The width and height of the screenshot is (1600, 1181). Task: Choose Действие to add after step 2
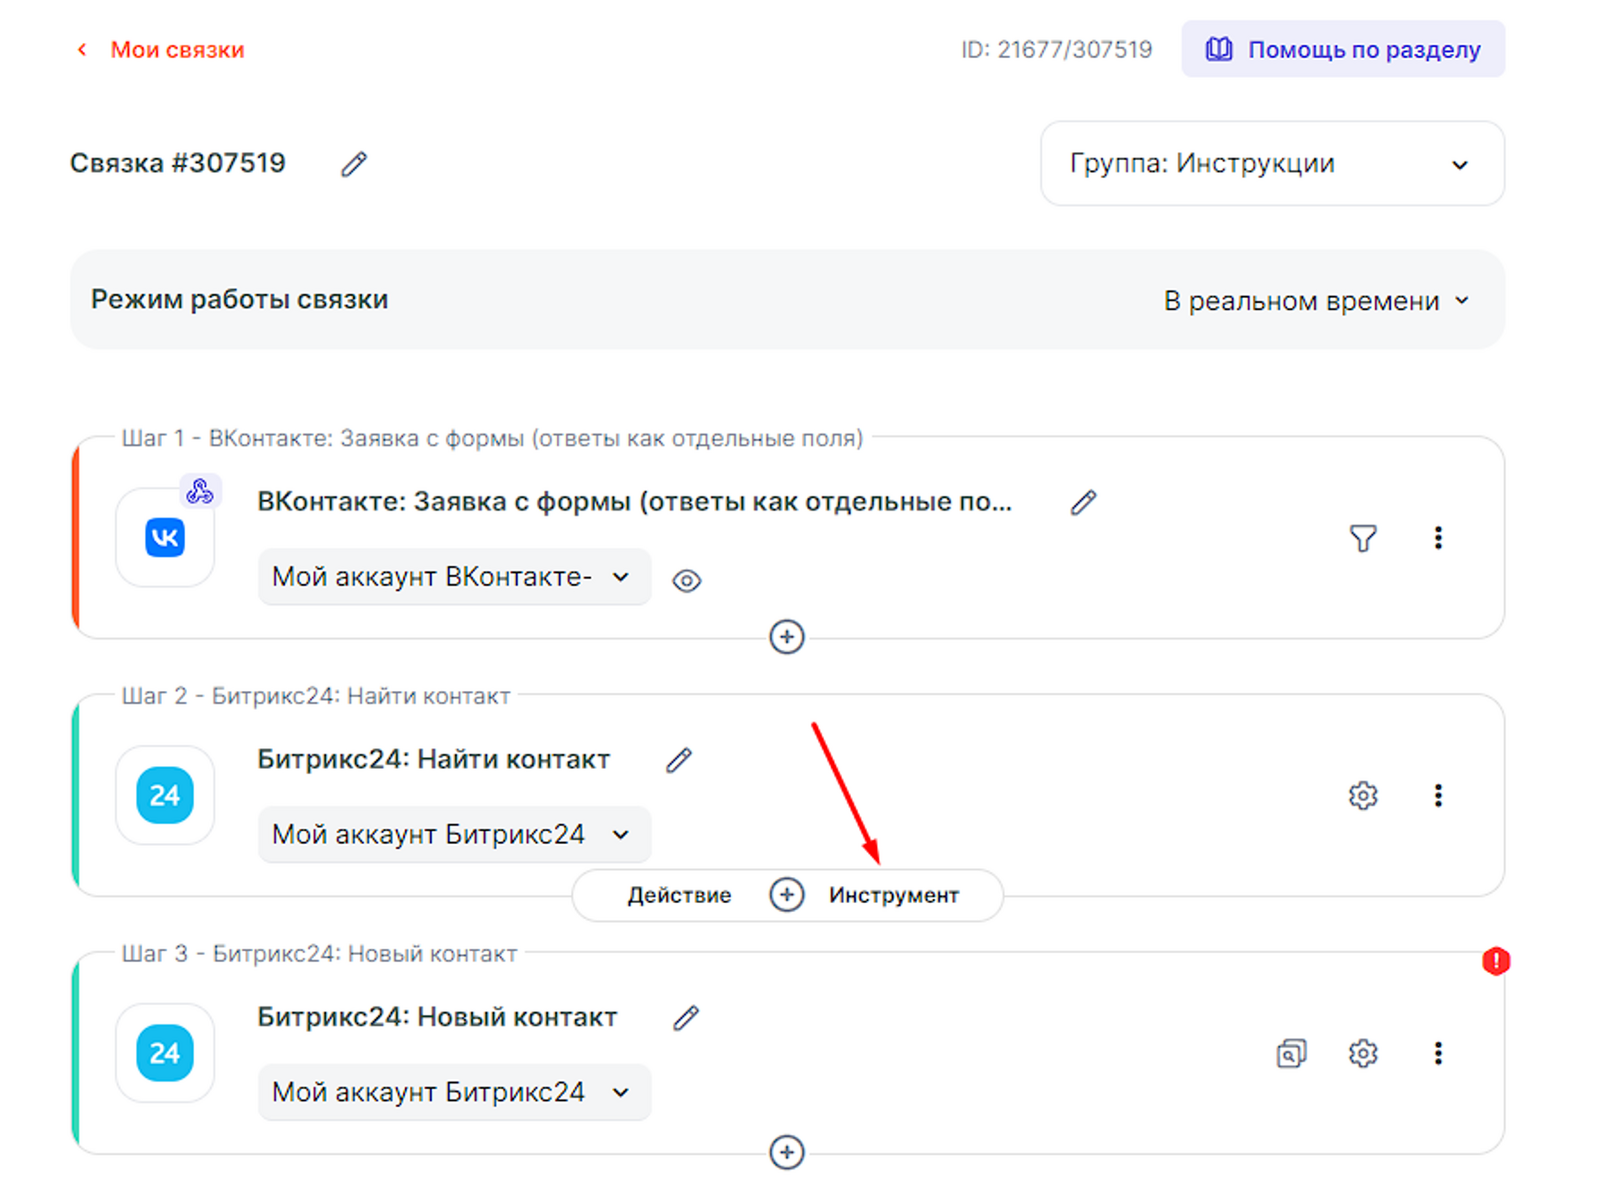click(679, 896)
